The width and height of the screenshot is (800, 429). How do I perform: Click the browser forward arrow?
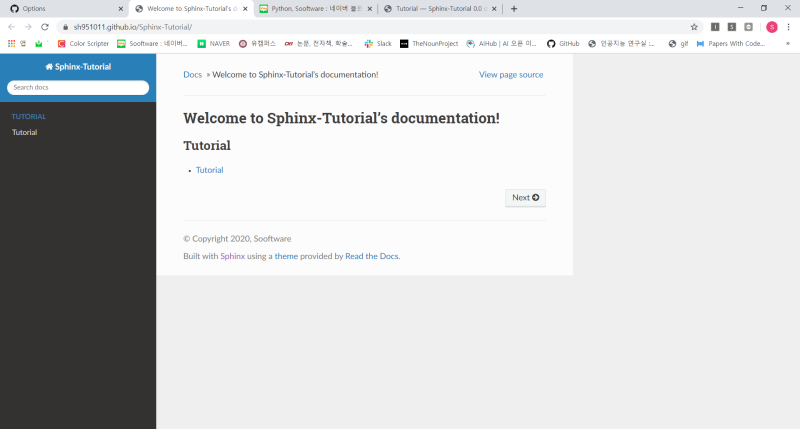click(28, 27)
